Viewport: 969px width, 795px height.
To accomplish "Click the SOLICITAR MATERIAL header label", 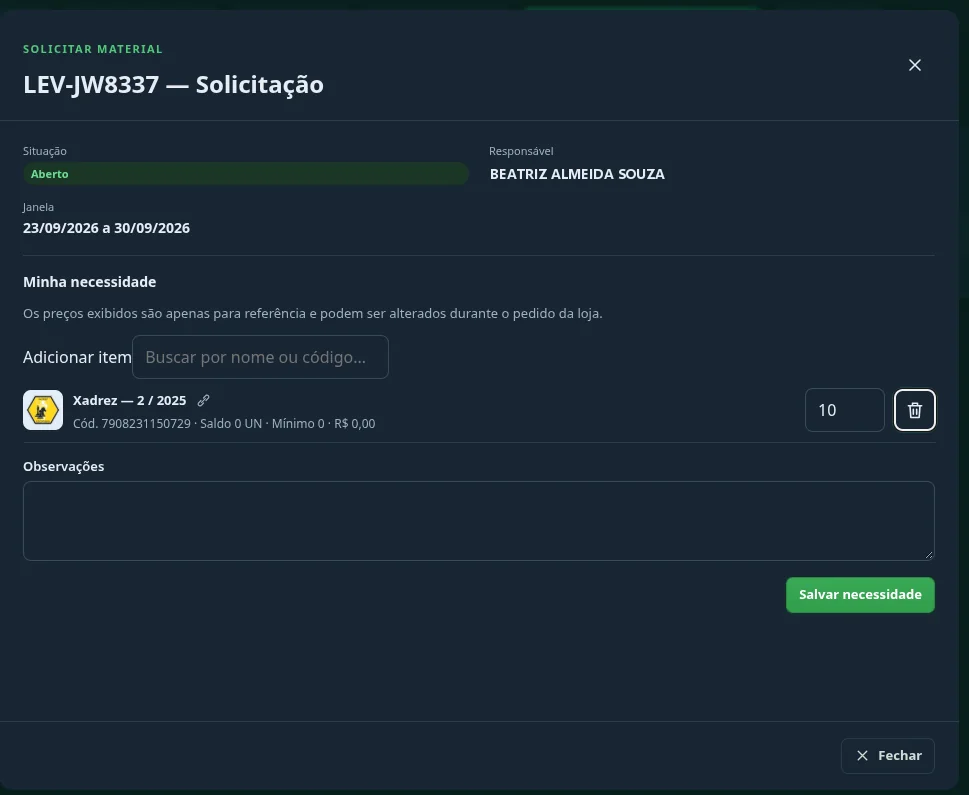I will click(93, 49).
